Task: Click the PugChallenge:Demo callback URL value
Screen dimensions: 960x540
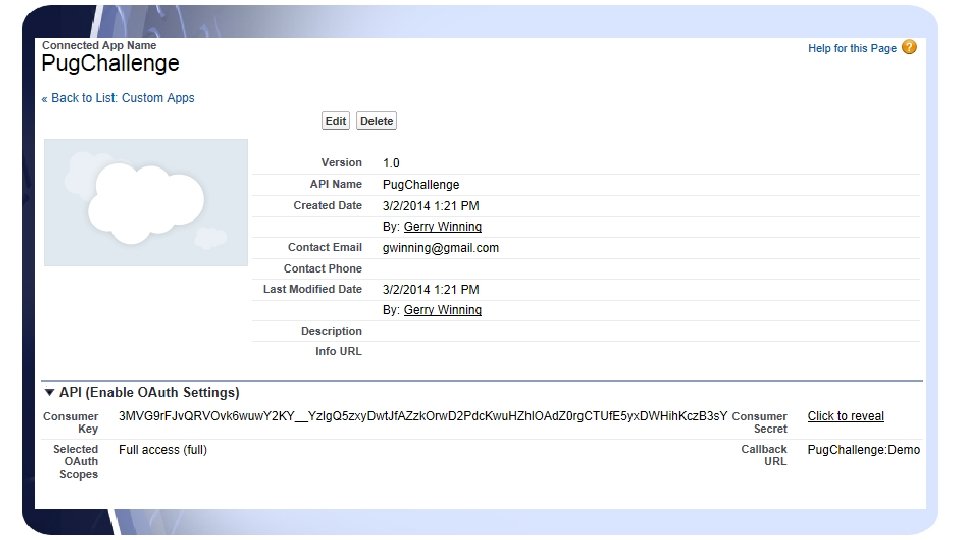Action: click(863, 450)
